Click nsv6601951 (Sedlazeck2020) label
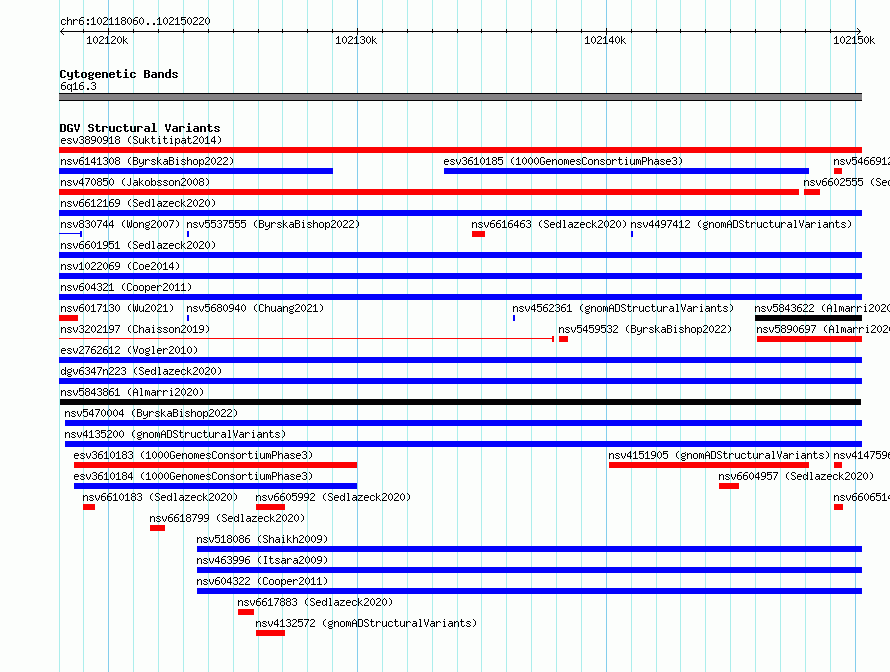This screenshot has width=890, height=672. (x=138, y=245)
